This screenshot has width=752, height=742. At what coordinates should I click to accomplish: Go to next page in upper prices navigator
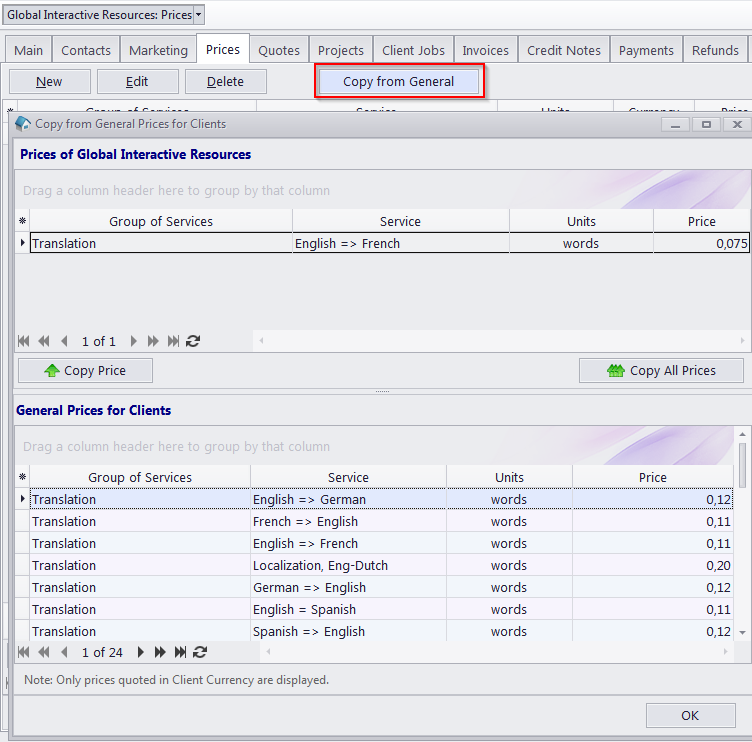coord(153,341)
